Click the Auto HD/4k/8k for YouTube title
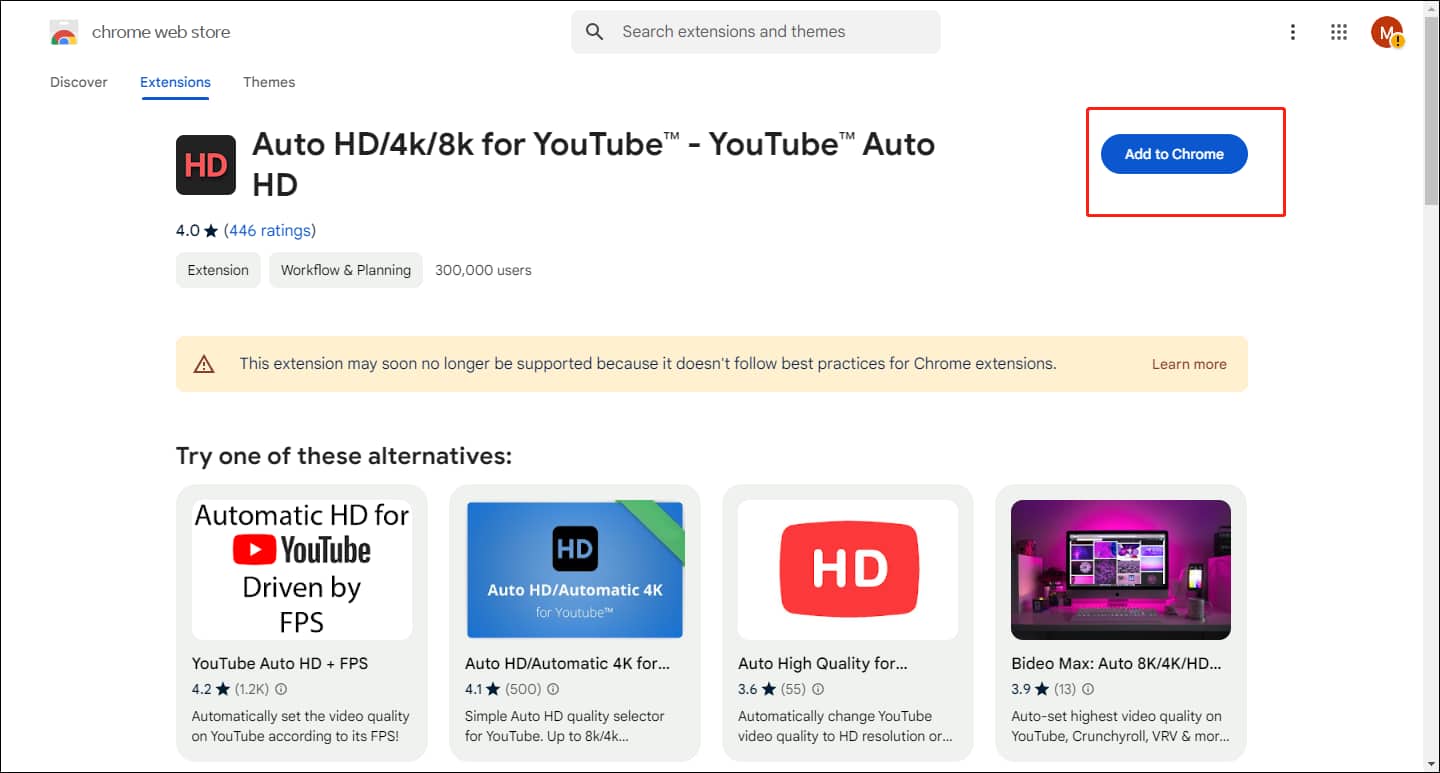The width and height of the screenshot is (1440, 773). click(594, 164)
